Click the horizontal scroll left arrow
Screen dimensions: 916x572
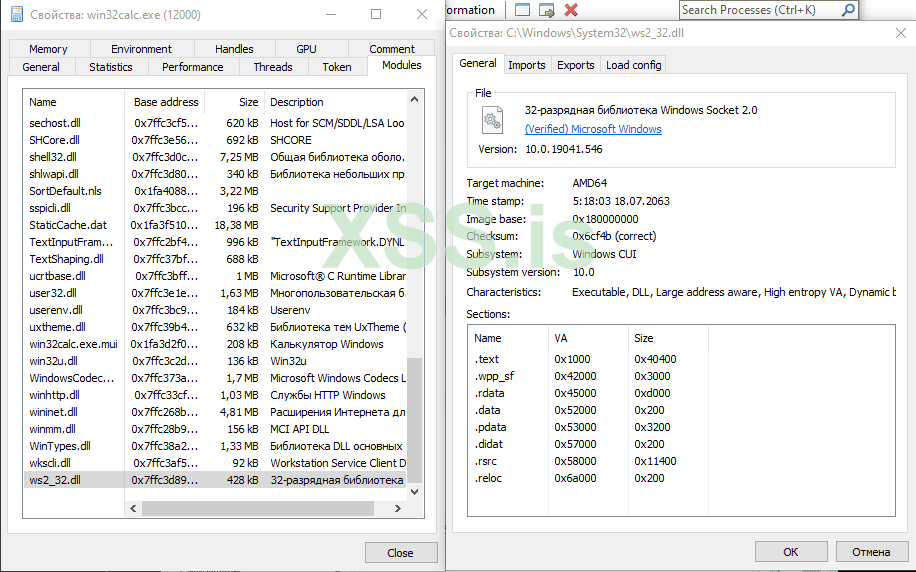coord(133,508)
